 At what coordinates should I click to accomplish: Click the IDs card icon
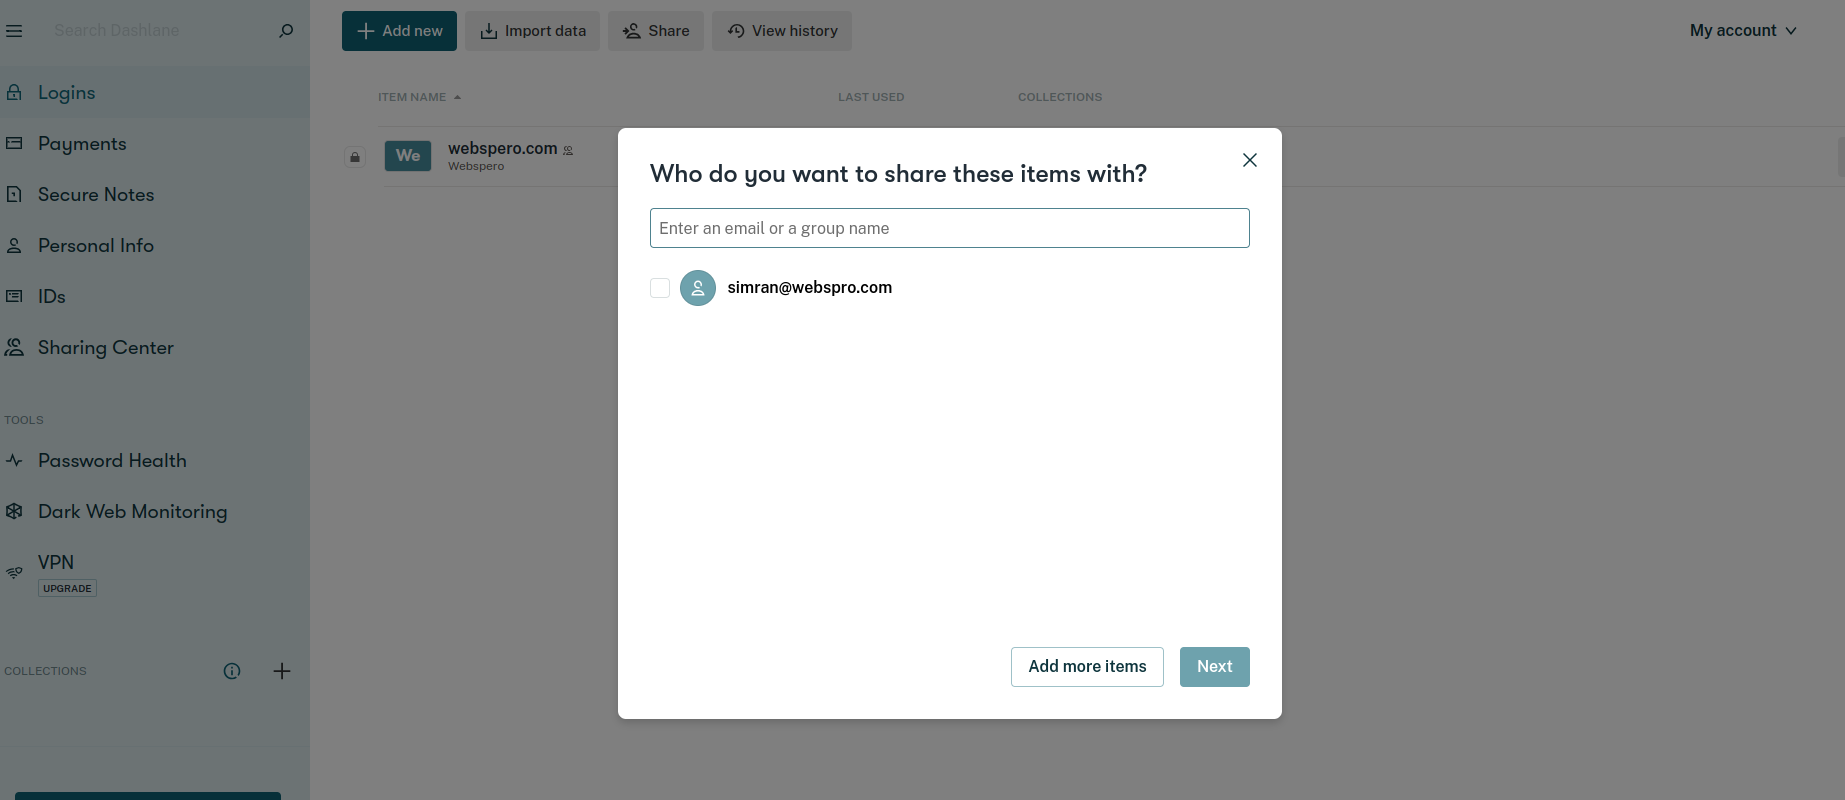point(14,296)
